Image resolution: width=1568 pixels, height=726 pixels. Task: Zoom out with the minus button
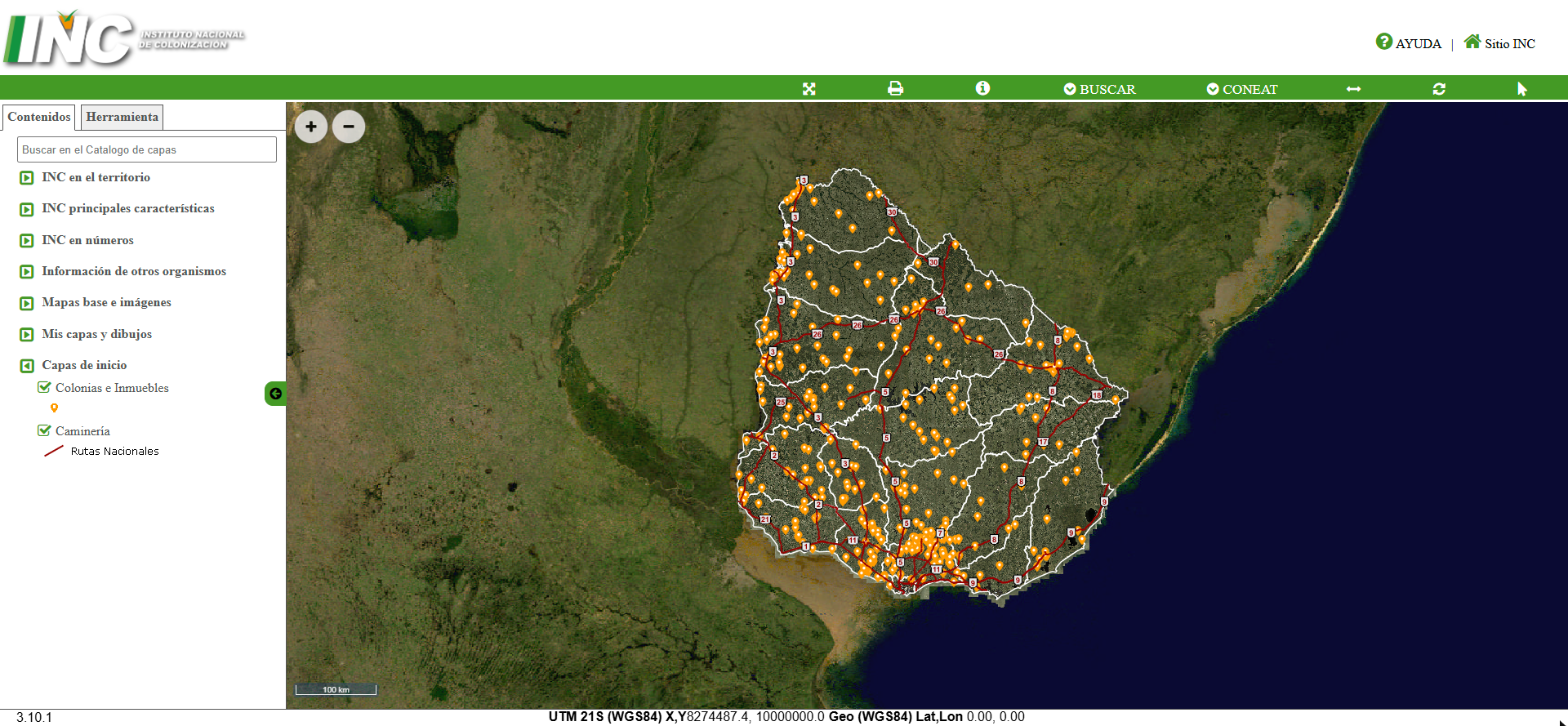tap(348, 126)
